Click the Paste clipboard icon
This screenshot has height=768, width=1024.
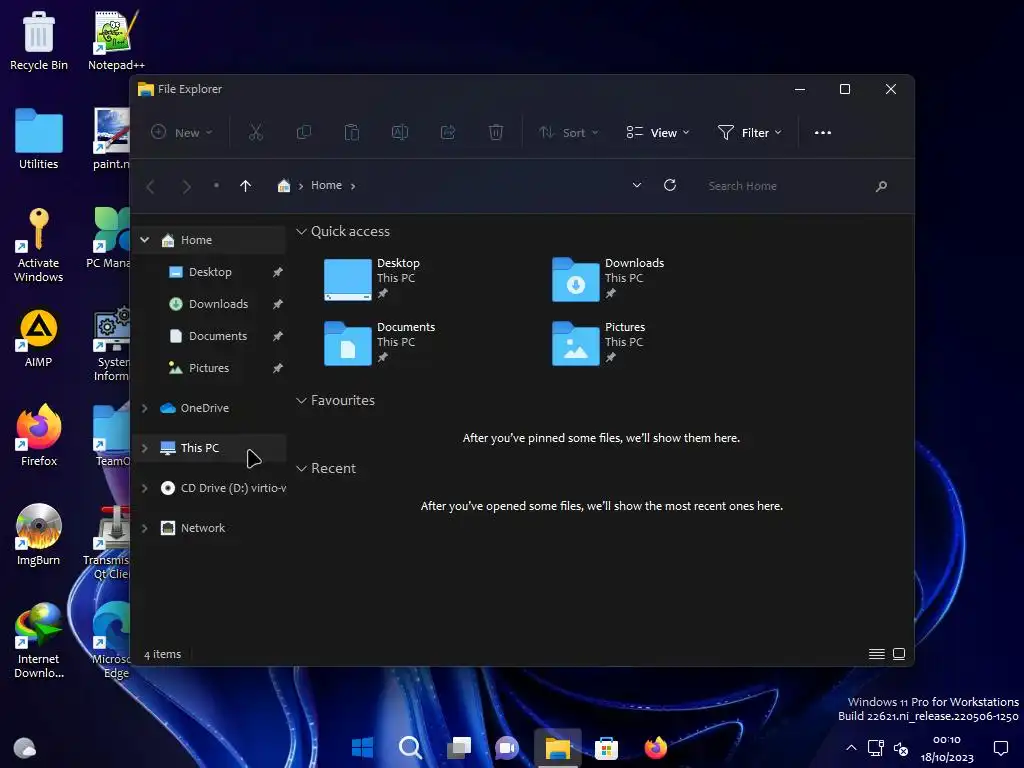(352, 133)
